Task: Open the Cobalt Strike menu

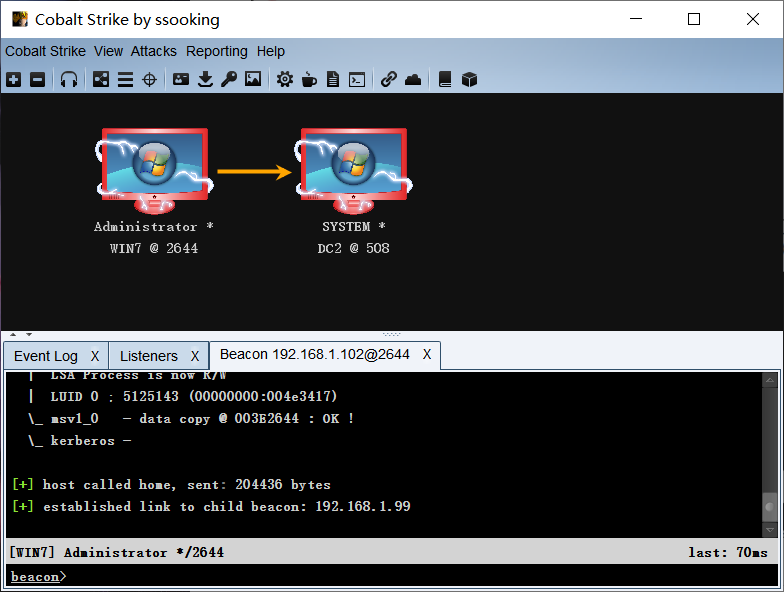Action: click(46, 51)
